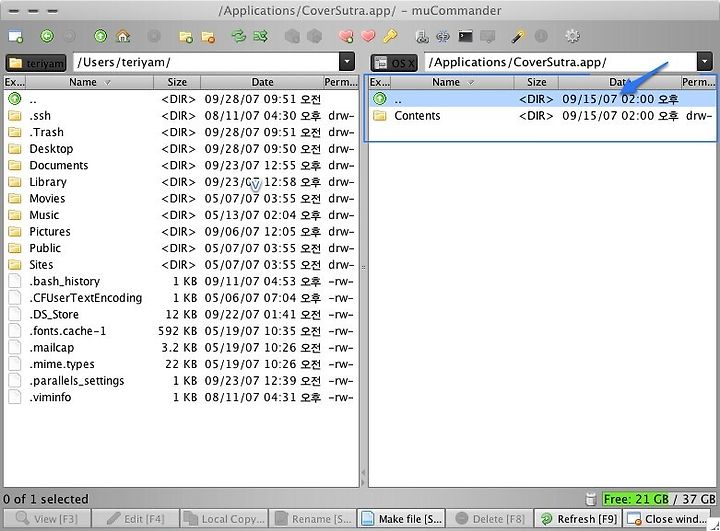The height and width of the screenshot is (531, 720).
Task: Select the Music folder
Action: click(x=181, y=215)
